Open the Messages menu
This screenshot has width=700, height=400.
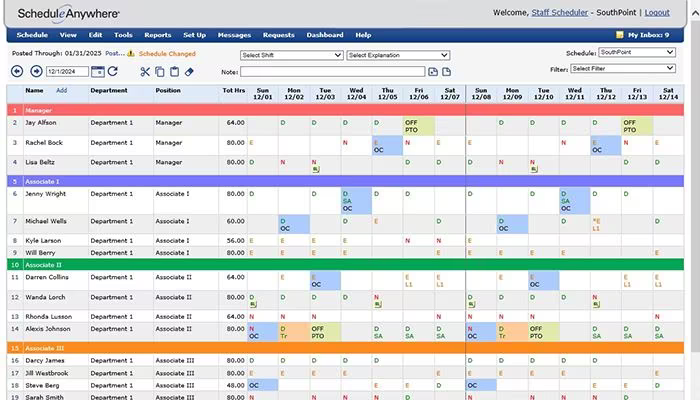[234, 35]
